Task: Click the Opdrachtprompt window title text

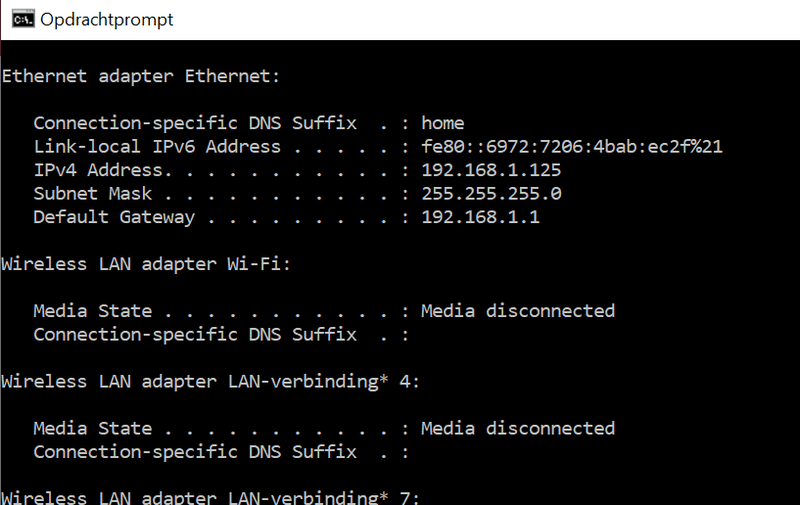Action: tap(106, 20)
